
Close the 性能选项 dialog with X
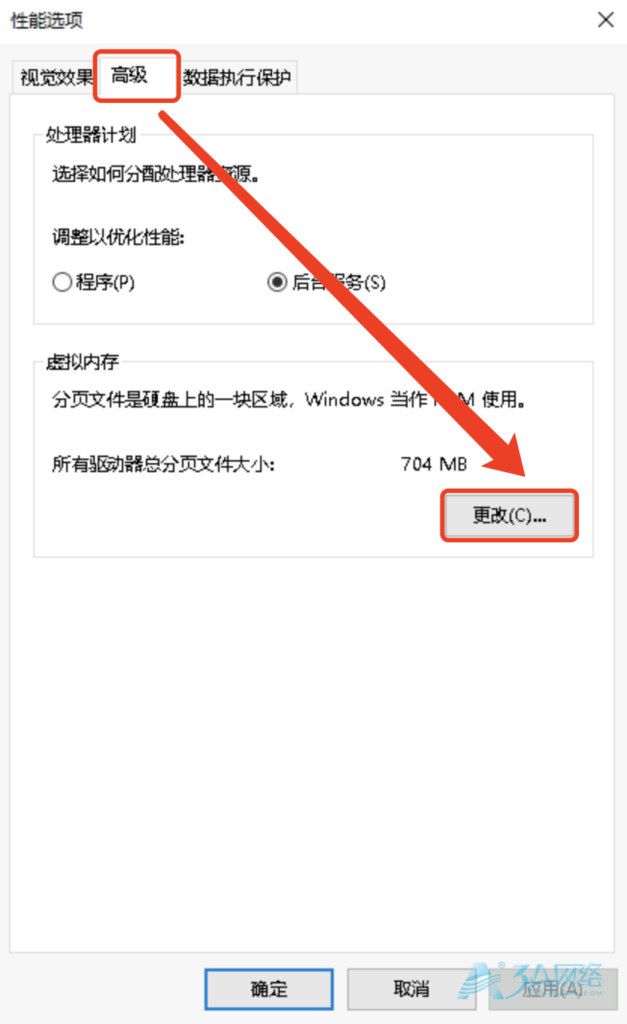[605, 20]
